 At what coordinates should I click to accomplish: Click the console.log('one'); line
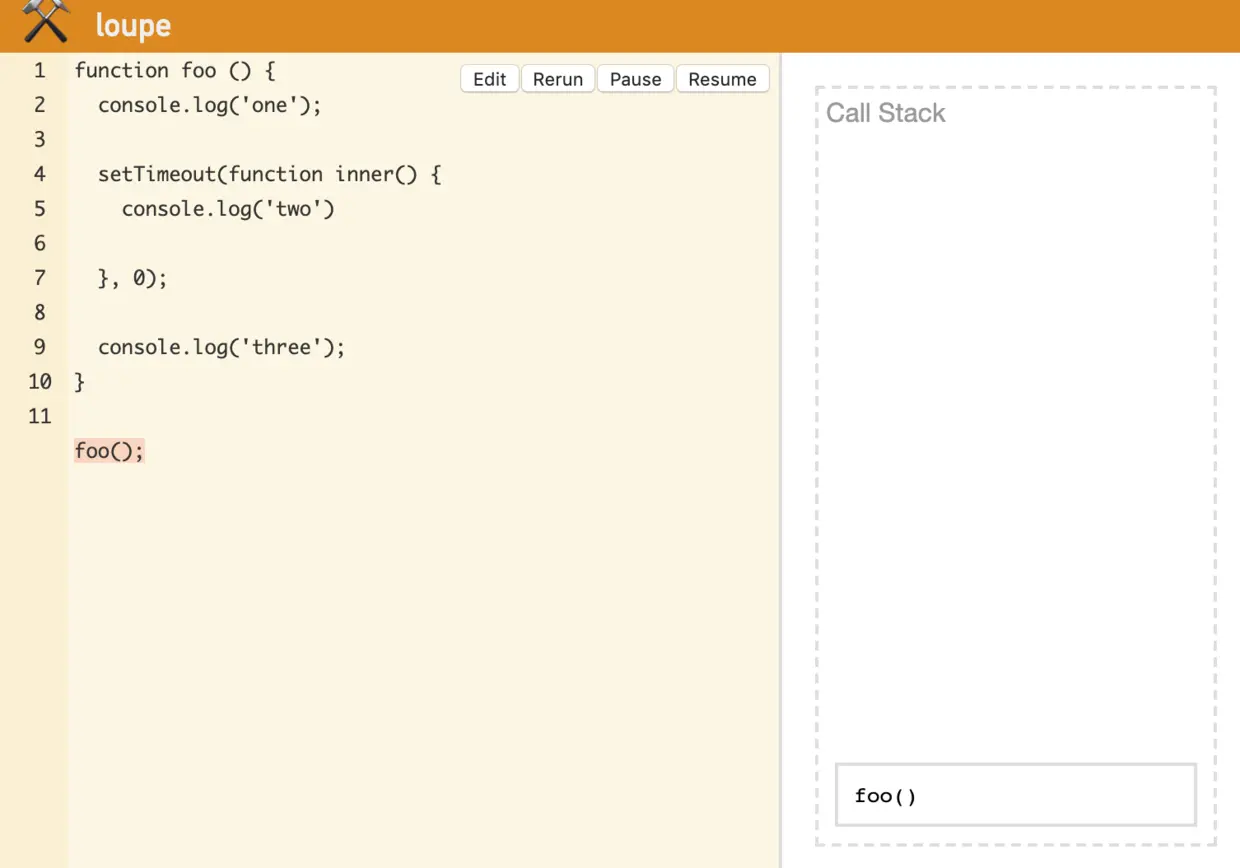[x=210, y=105]
